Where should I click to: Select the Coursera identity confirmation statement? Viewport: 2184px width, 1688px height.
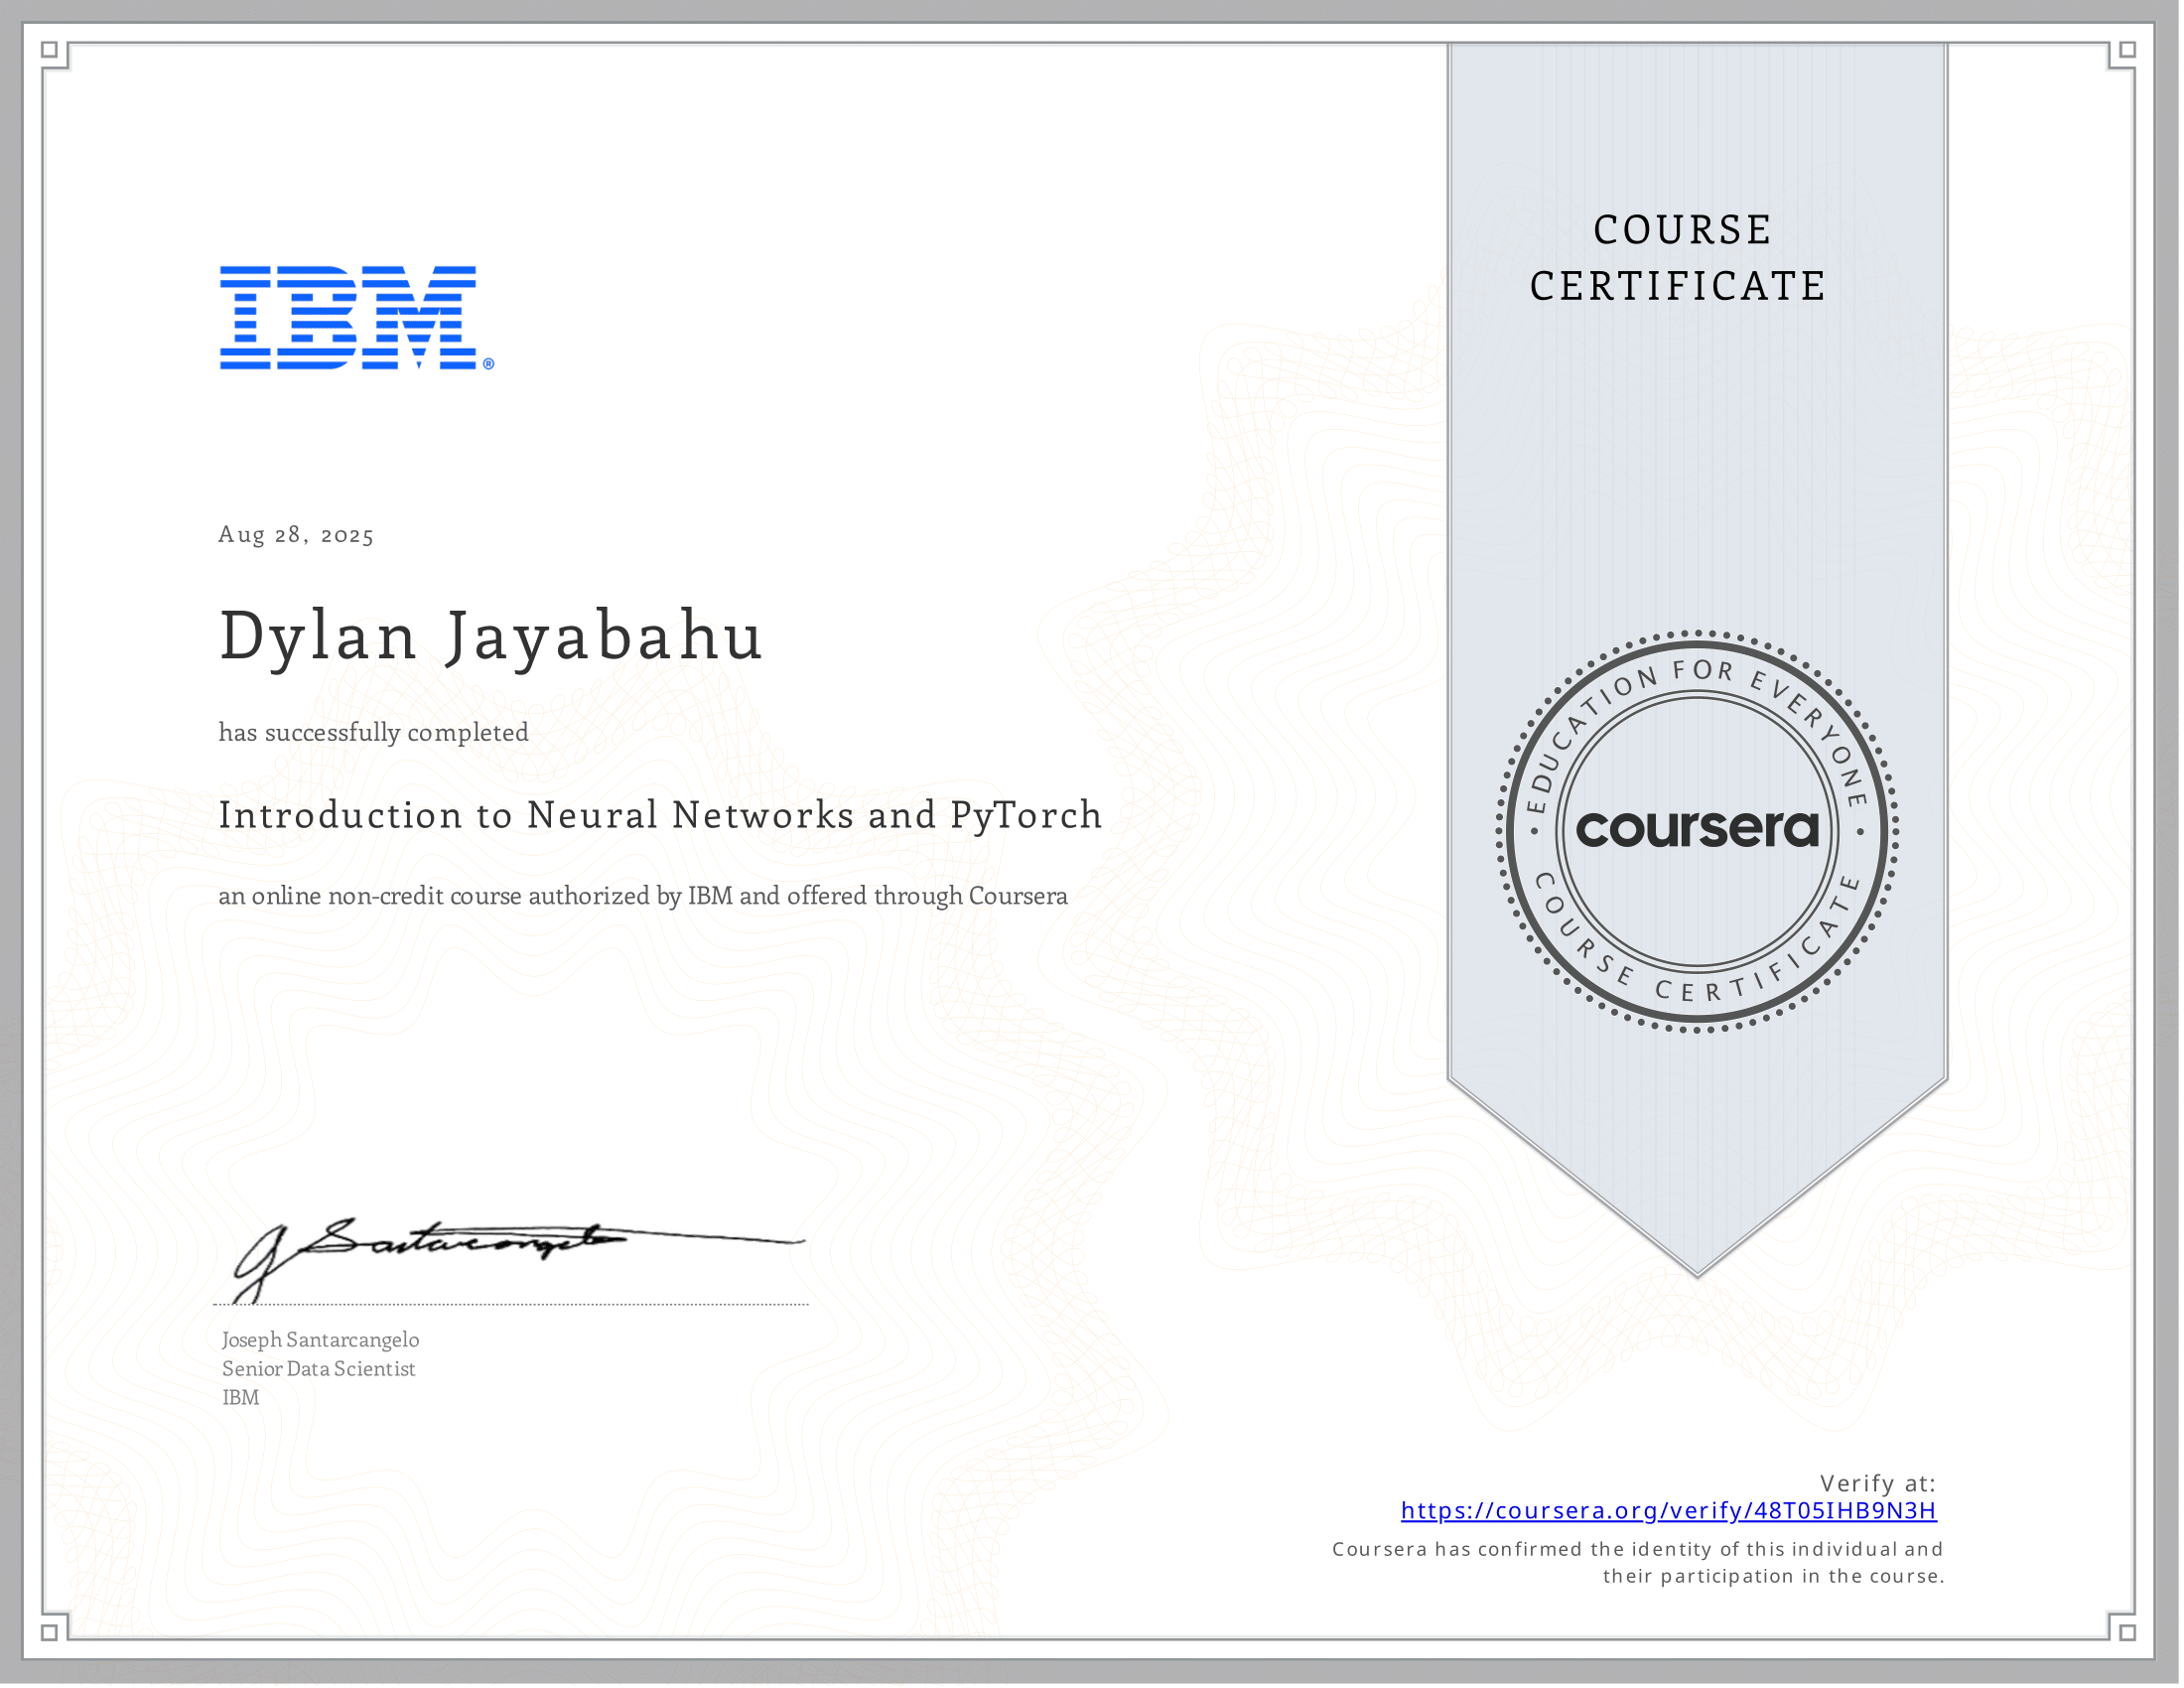point(1638,1561)
